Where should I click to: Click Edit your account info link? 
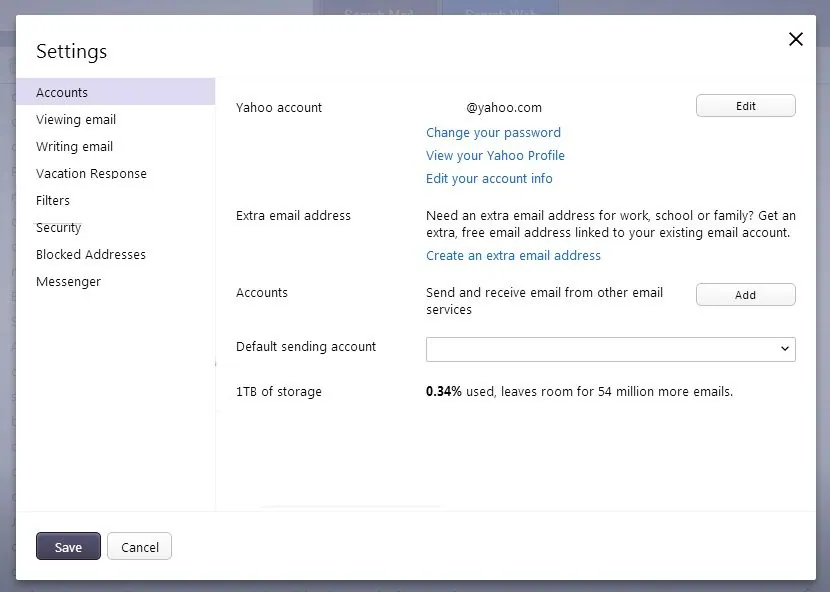(489, 178)
